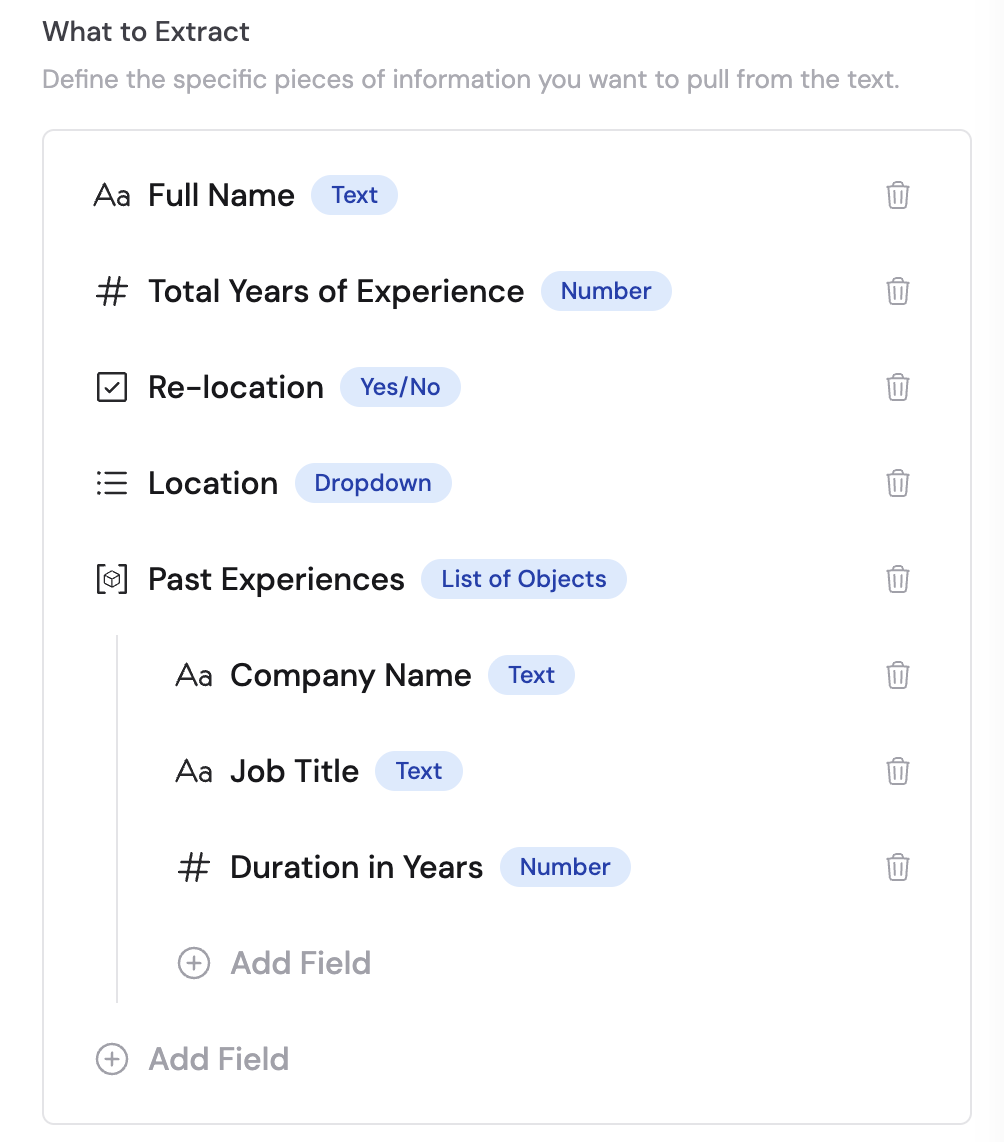Remove the Past Experiences field

pos(897,579)
